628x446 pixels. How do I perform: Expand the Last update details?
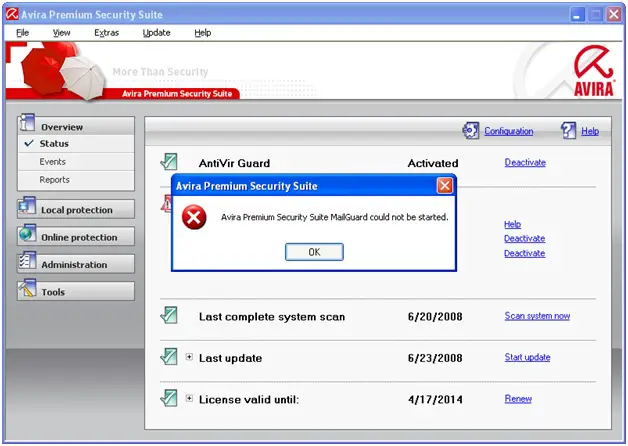(189, 357)
